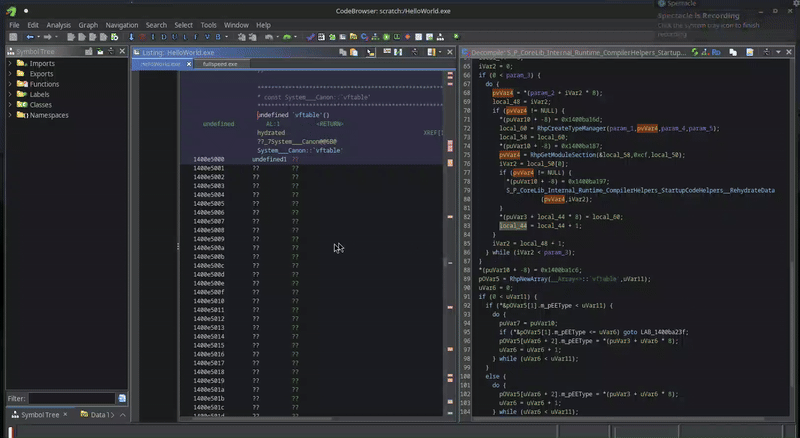Toggle the blue navigation direction arrow
The height and width of the screenshot is (438, 800).
coord(131,37)
